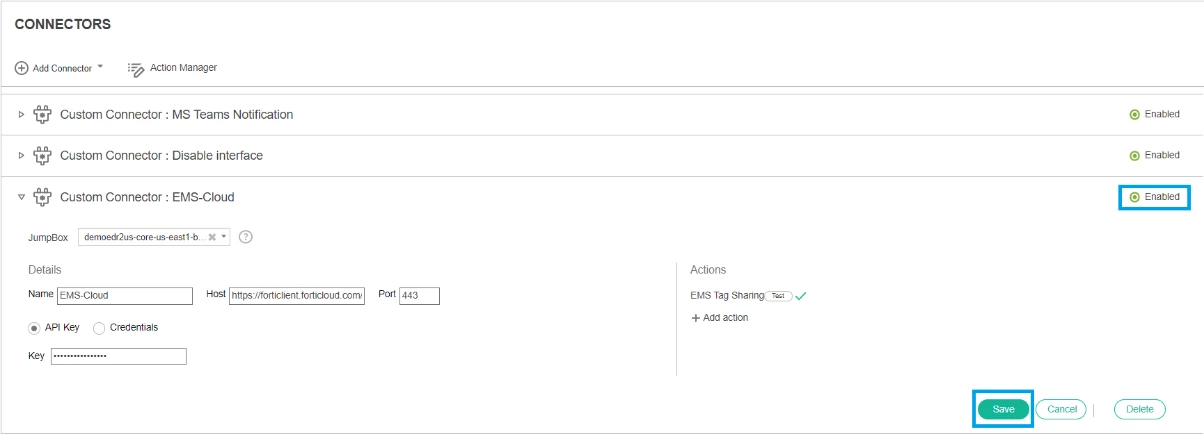Click the CONNECTORS page heading
The width and height of the screenshot is (1204, 434).
click(x=62, y=24)
